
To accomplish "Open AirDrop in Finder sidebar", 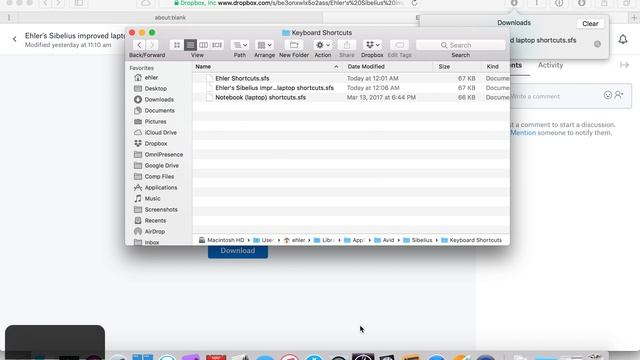I will (154, 232).
